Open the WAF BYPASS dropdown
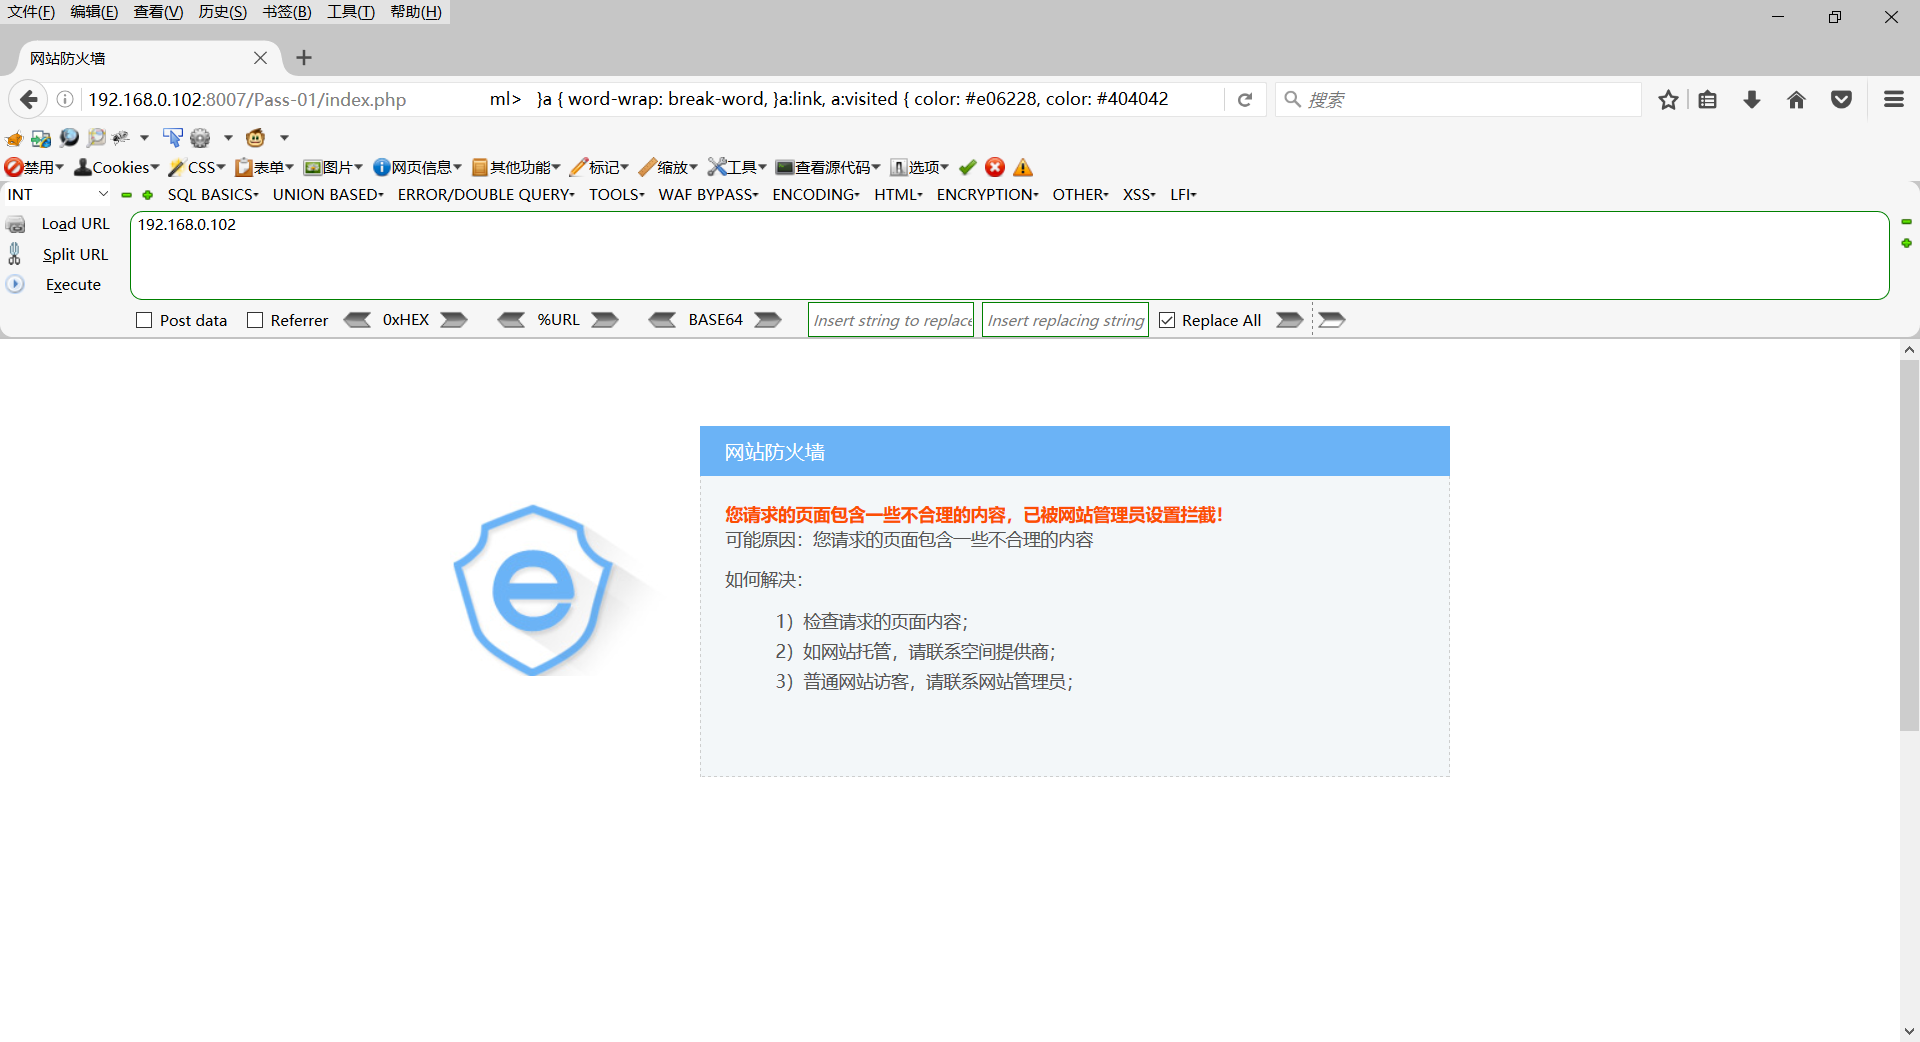Screen dimensions: 1920x1042 [x=708, y=194]
